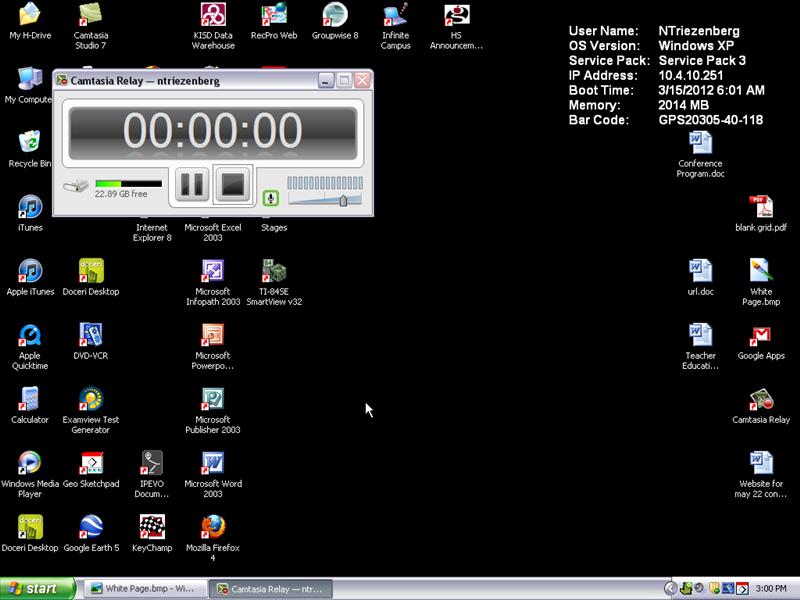Select Examview Test Generator icon
The height and width of the screenshot is (600, 800).
coord(91,410)
